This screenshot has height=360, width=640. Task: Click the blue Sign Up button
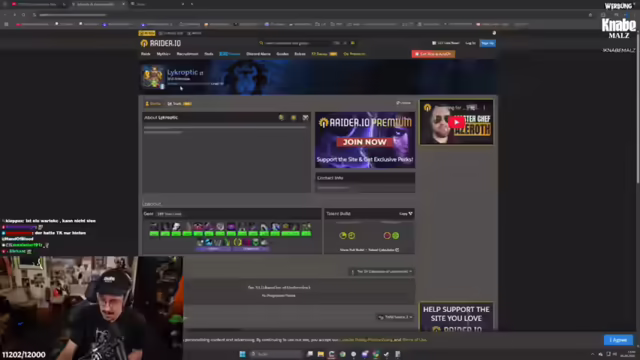click(x=487, y=43)
